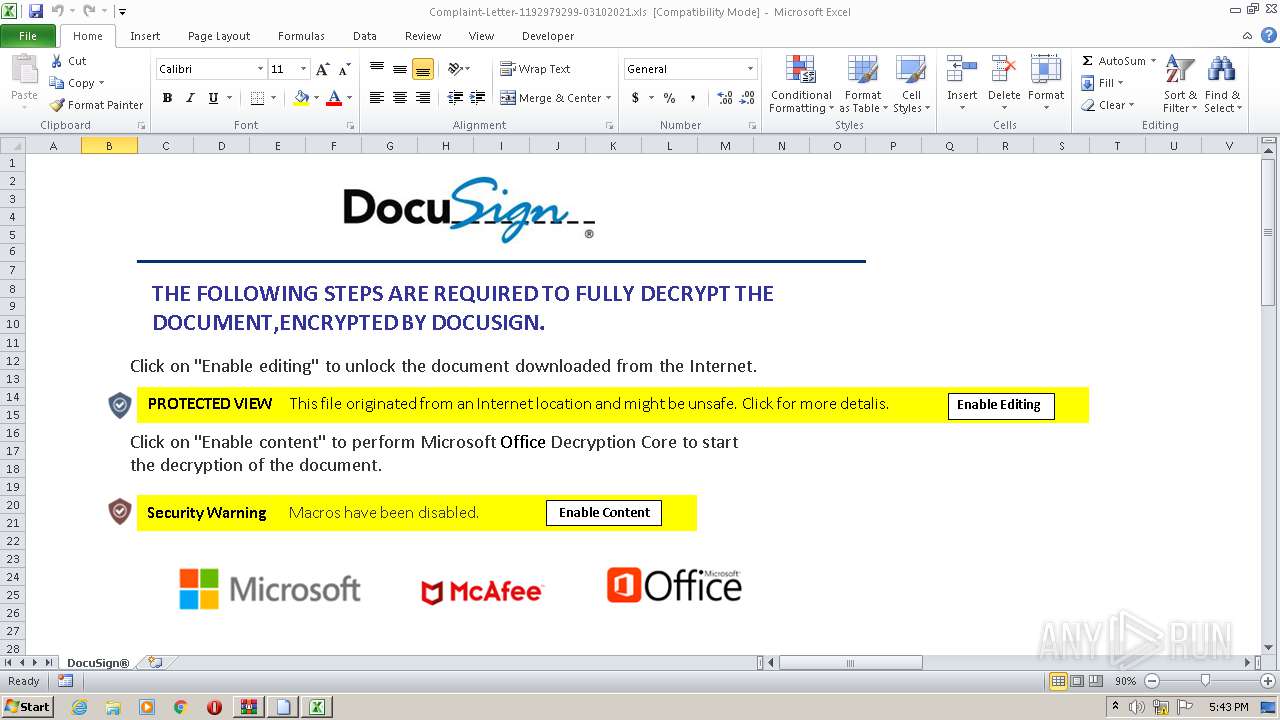
Task: Click the Orientation icon
Action: tap(455, 69)
